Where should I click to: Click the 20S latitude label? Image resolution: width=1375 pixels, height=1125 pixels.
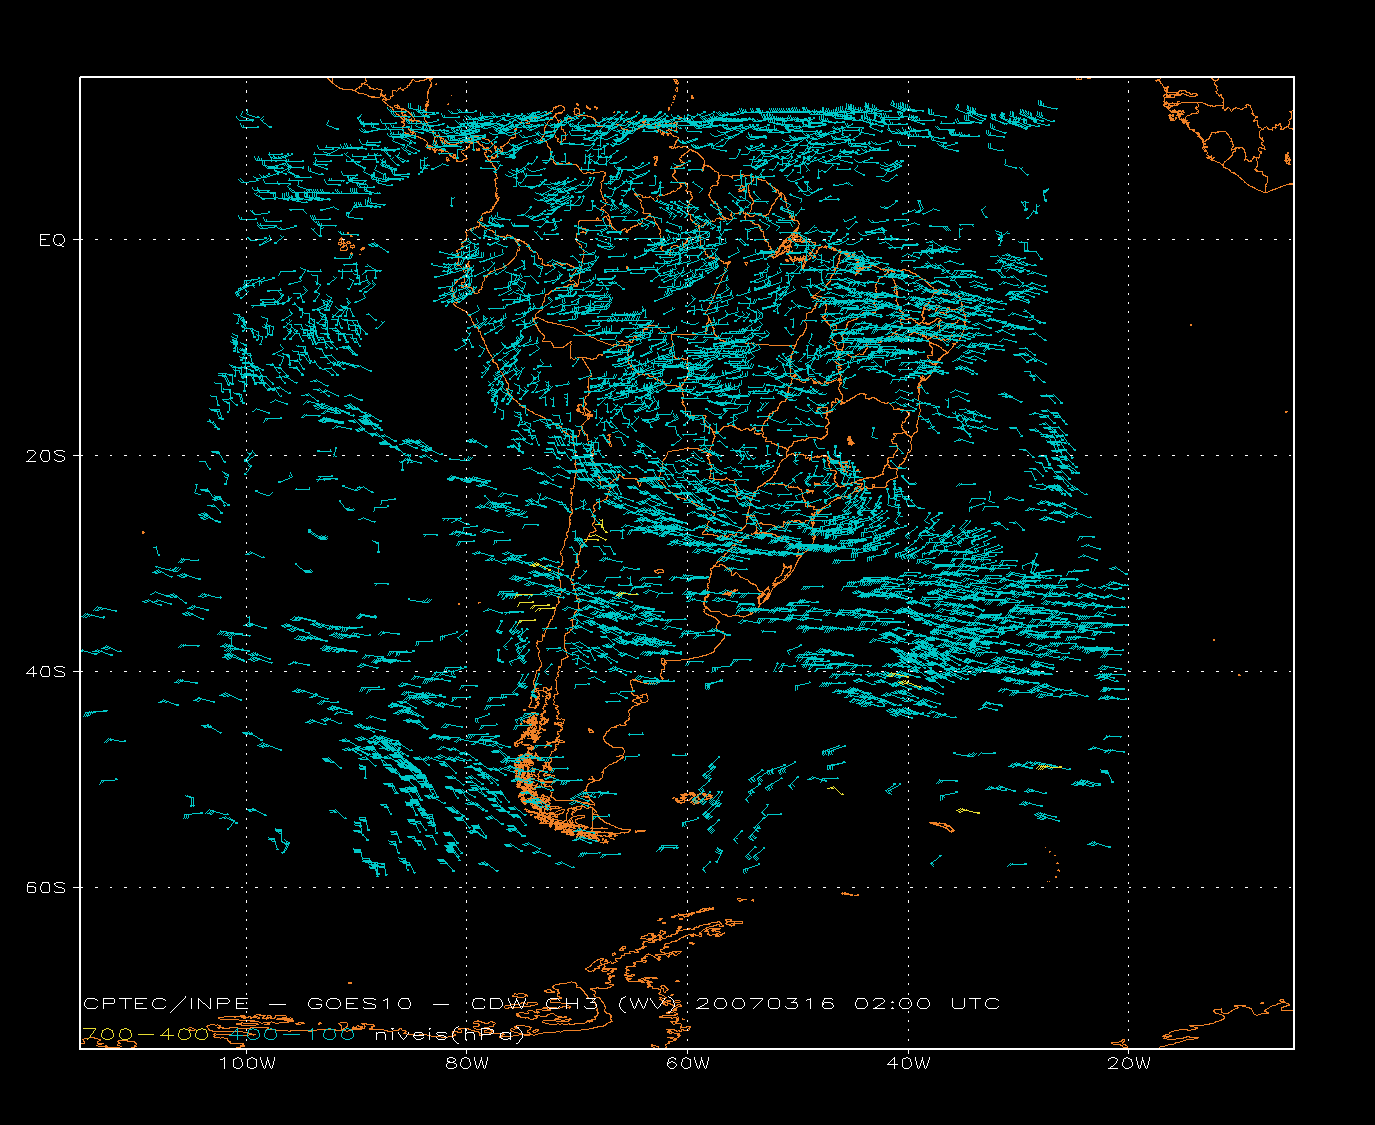(45, 456)
